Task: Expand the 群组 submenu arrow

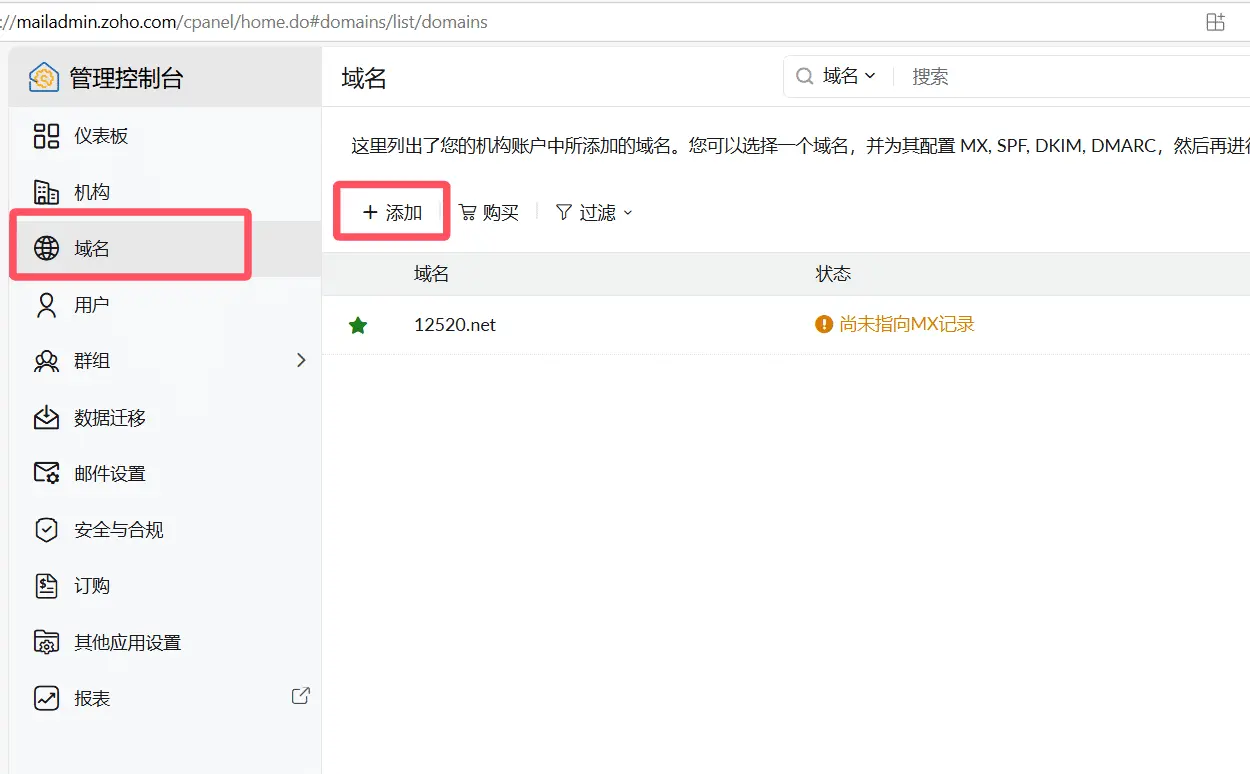Action: [x=301, y=360]
